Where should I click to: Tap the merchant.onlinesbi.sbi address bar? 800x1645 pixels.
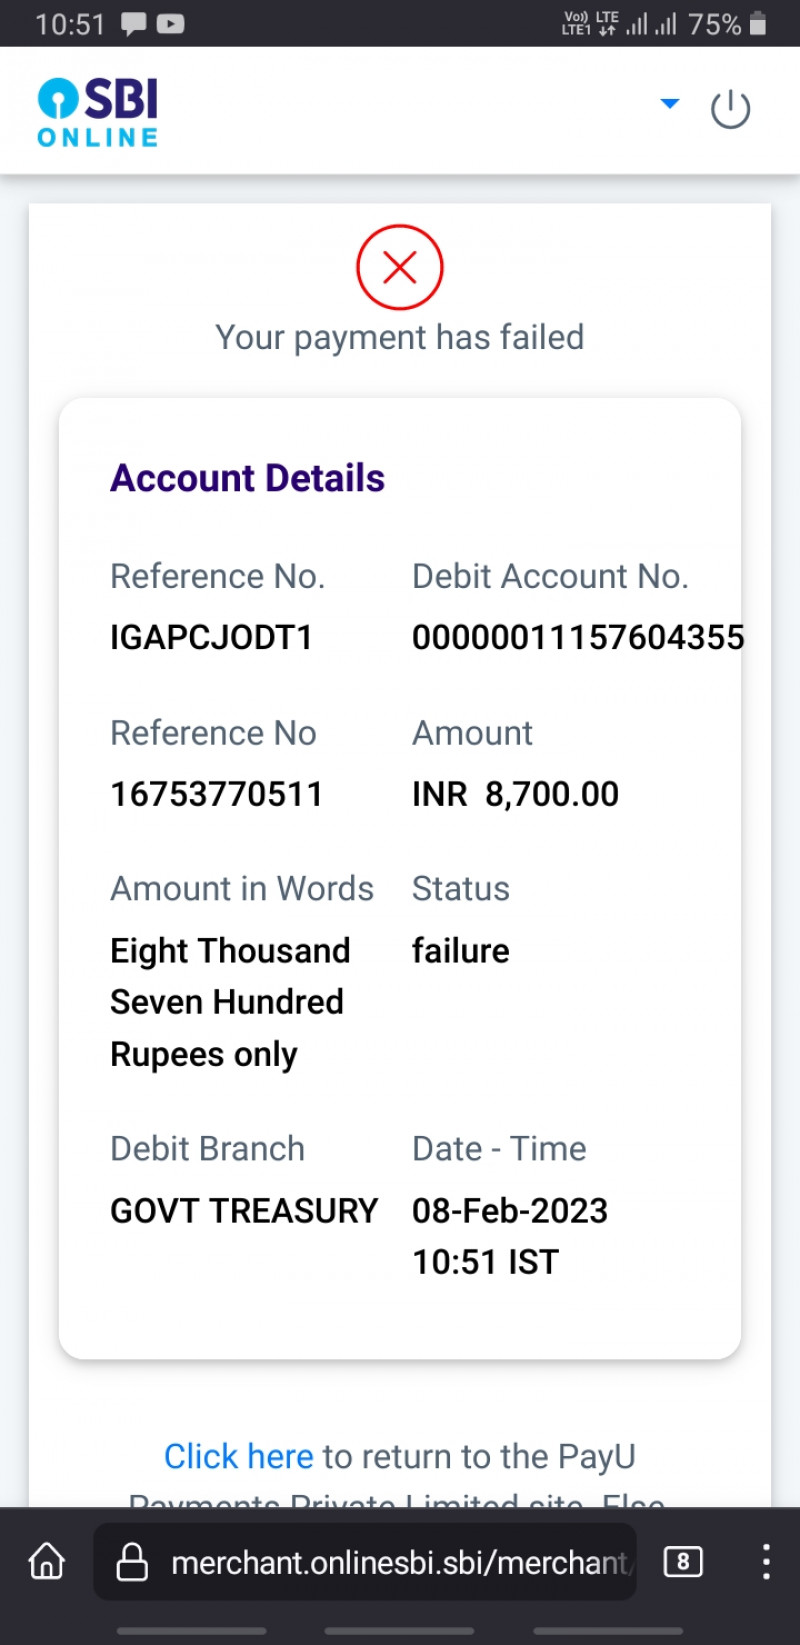point(400,1562)
